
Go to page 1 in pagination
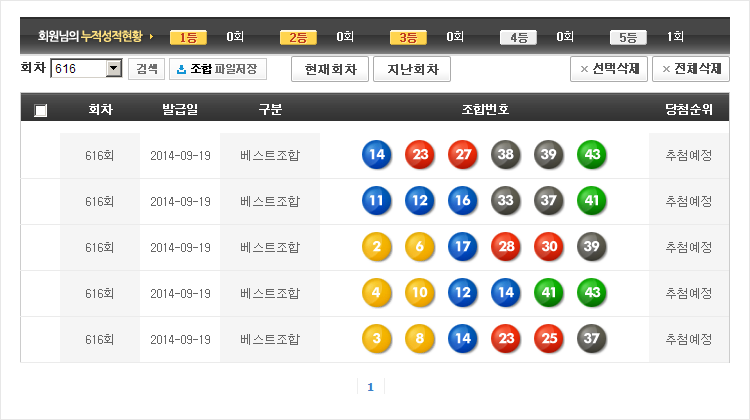click(x=370, y=387)
